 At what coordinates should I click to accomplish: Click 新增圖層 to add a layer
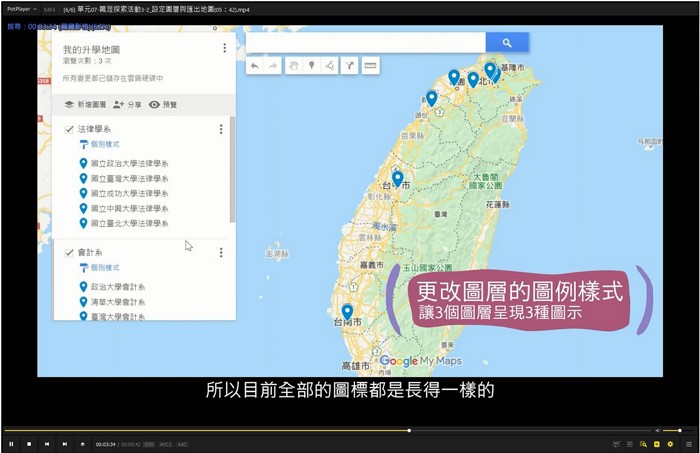point(85,104)
